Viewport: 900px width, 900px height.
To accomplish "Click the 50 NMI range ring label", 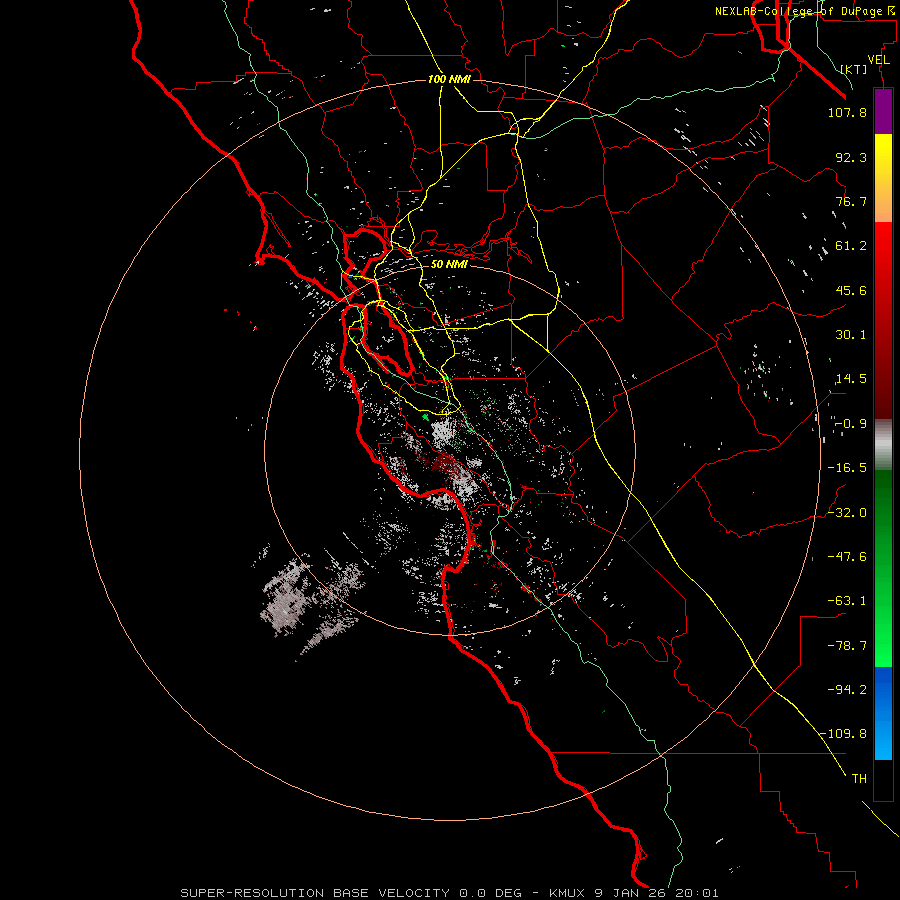I will (x=449, y=264).
